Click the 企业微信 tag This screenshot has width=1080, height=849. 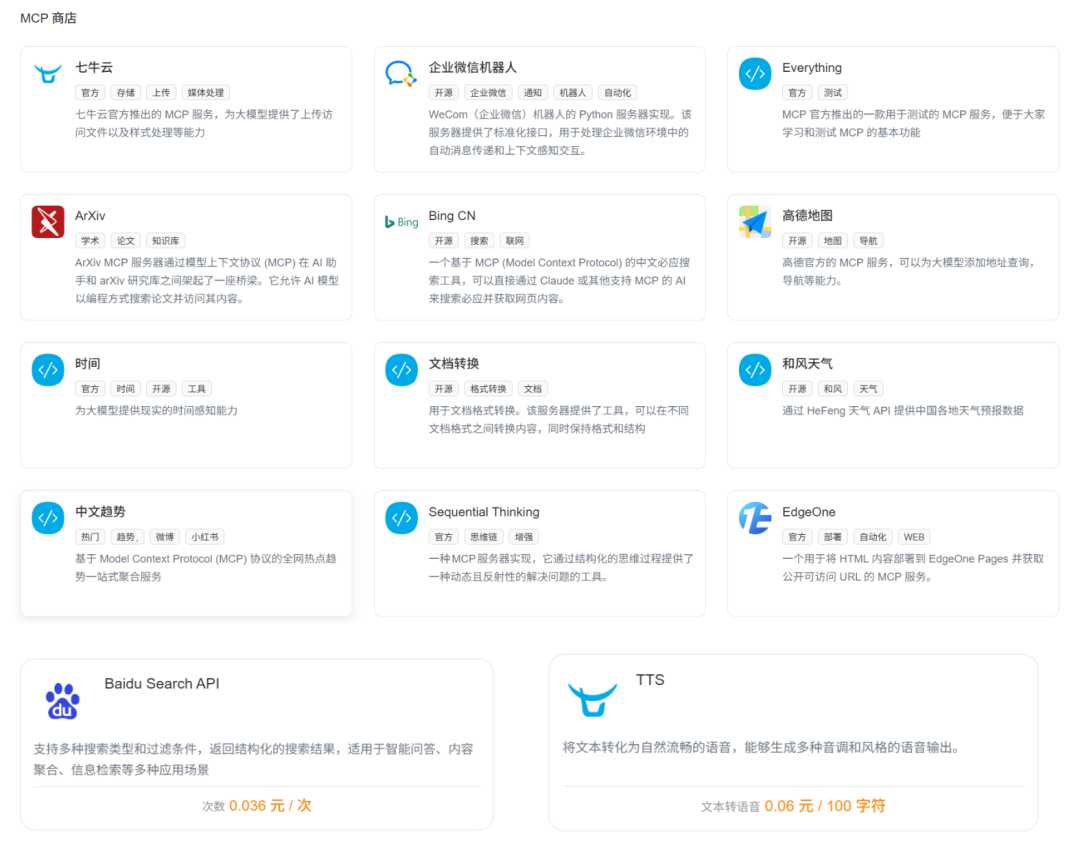(488, 93)
